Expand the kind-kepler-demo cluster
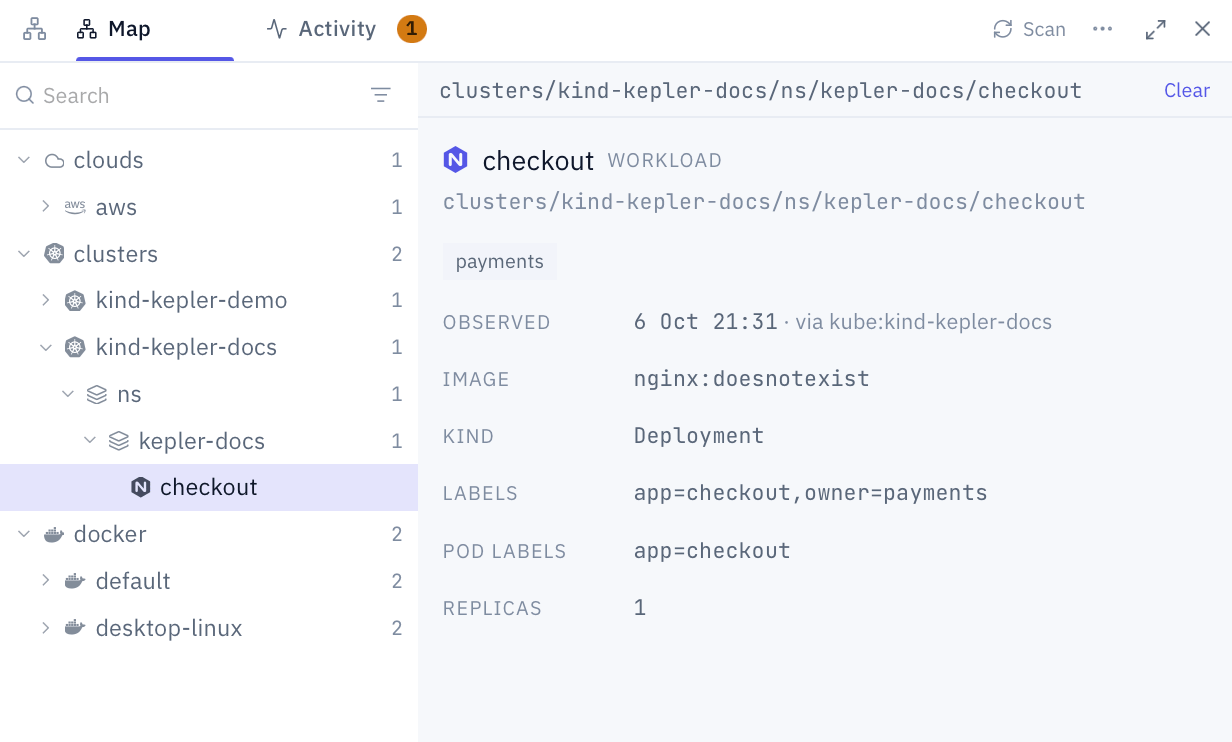This screenshot has width=1232, height=742. pyautogui.click(x=46, y=300)
